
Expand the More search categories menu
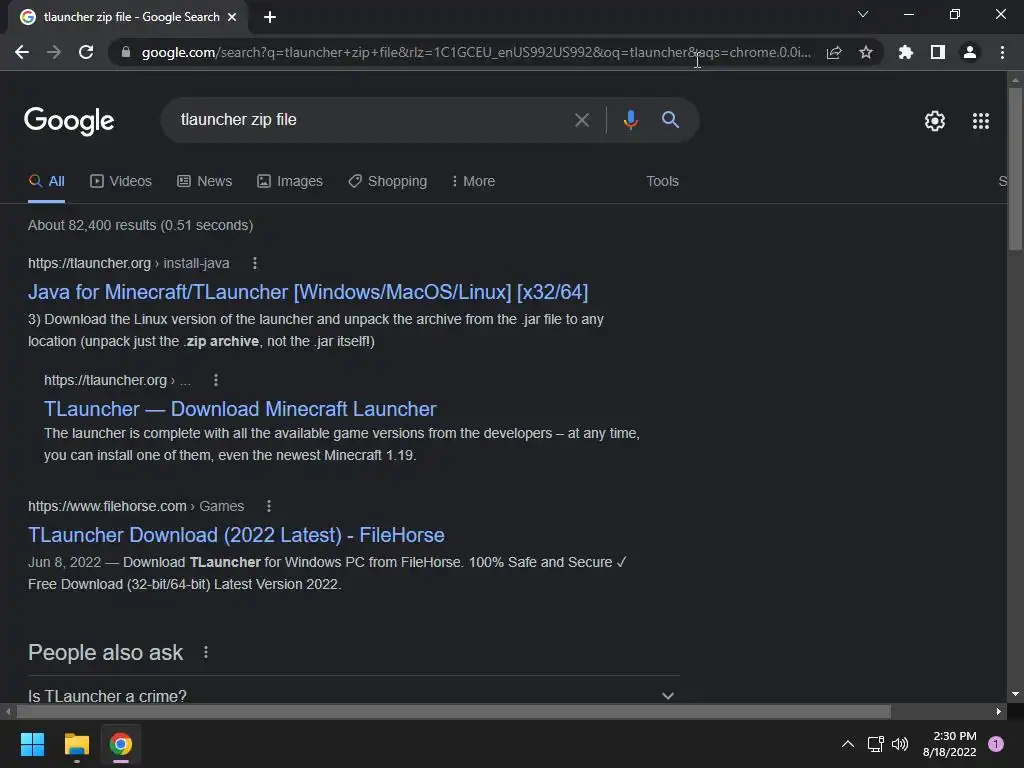(473, 182)
